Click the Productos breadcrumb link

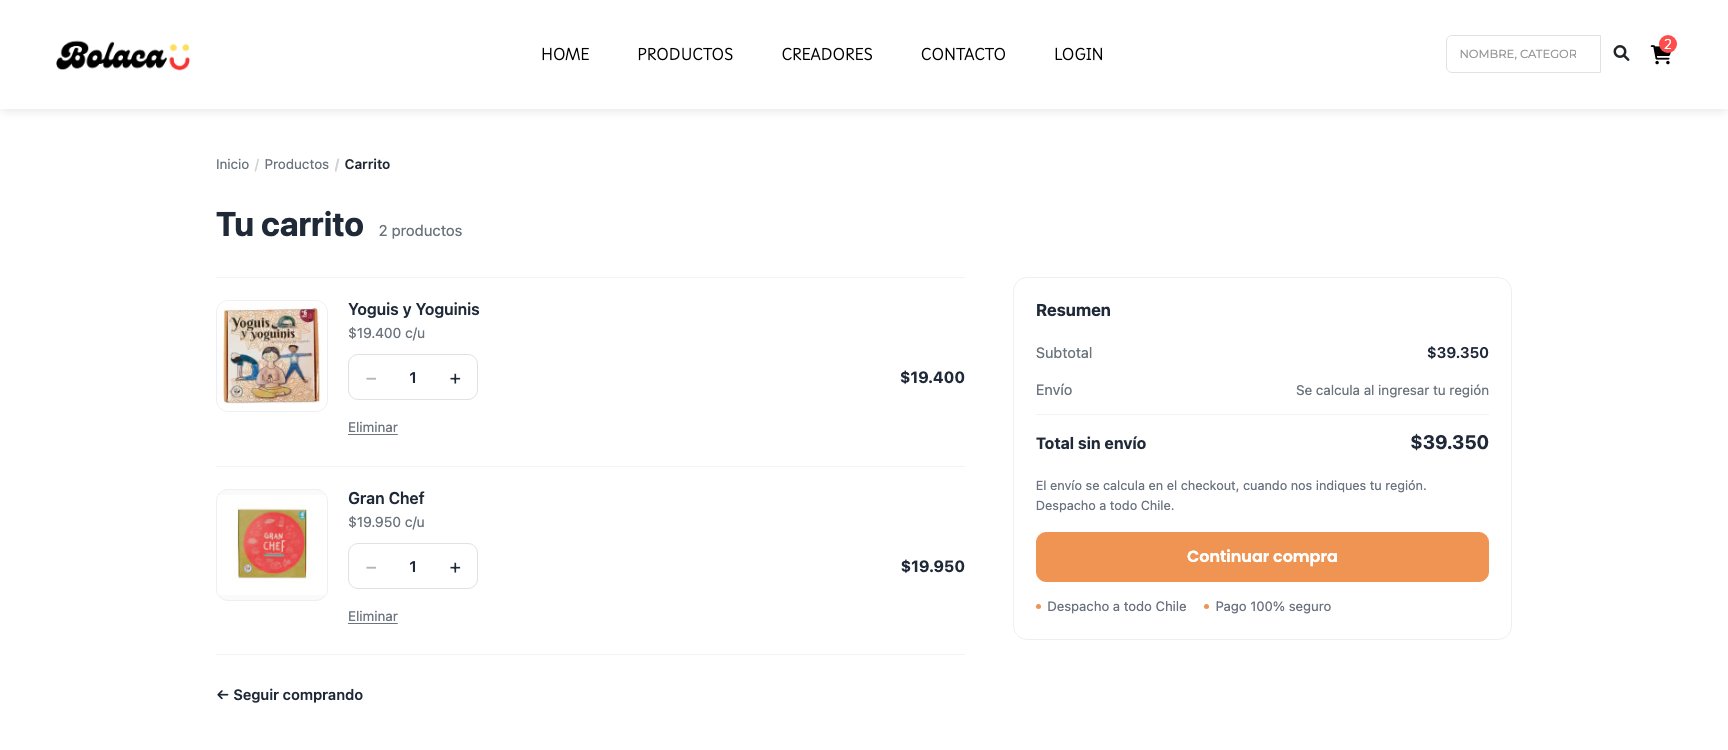(x=296, y=164)
